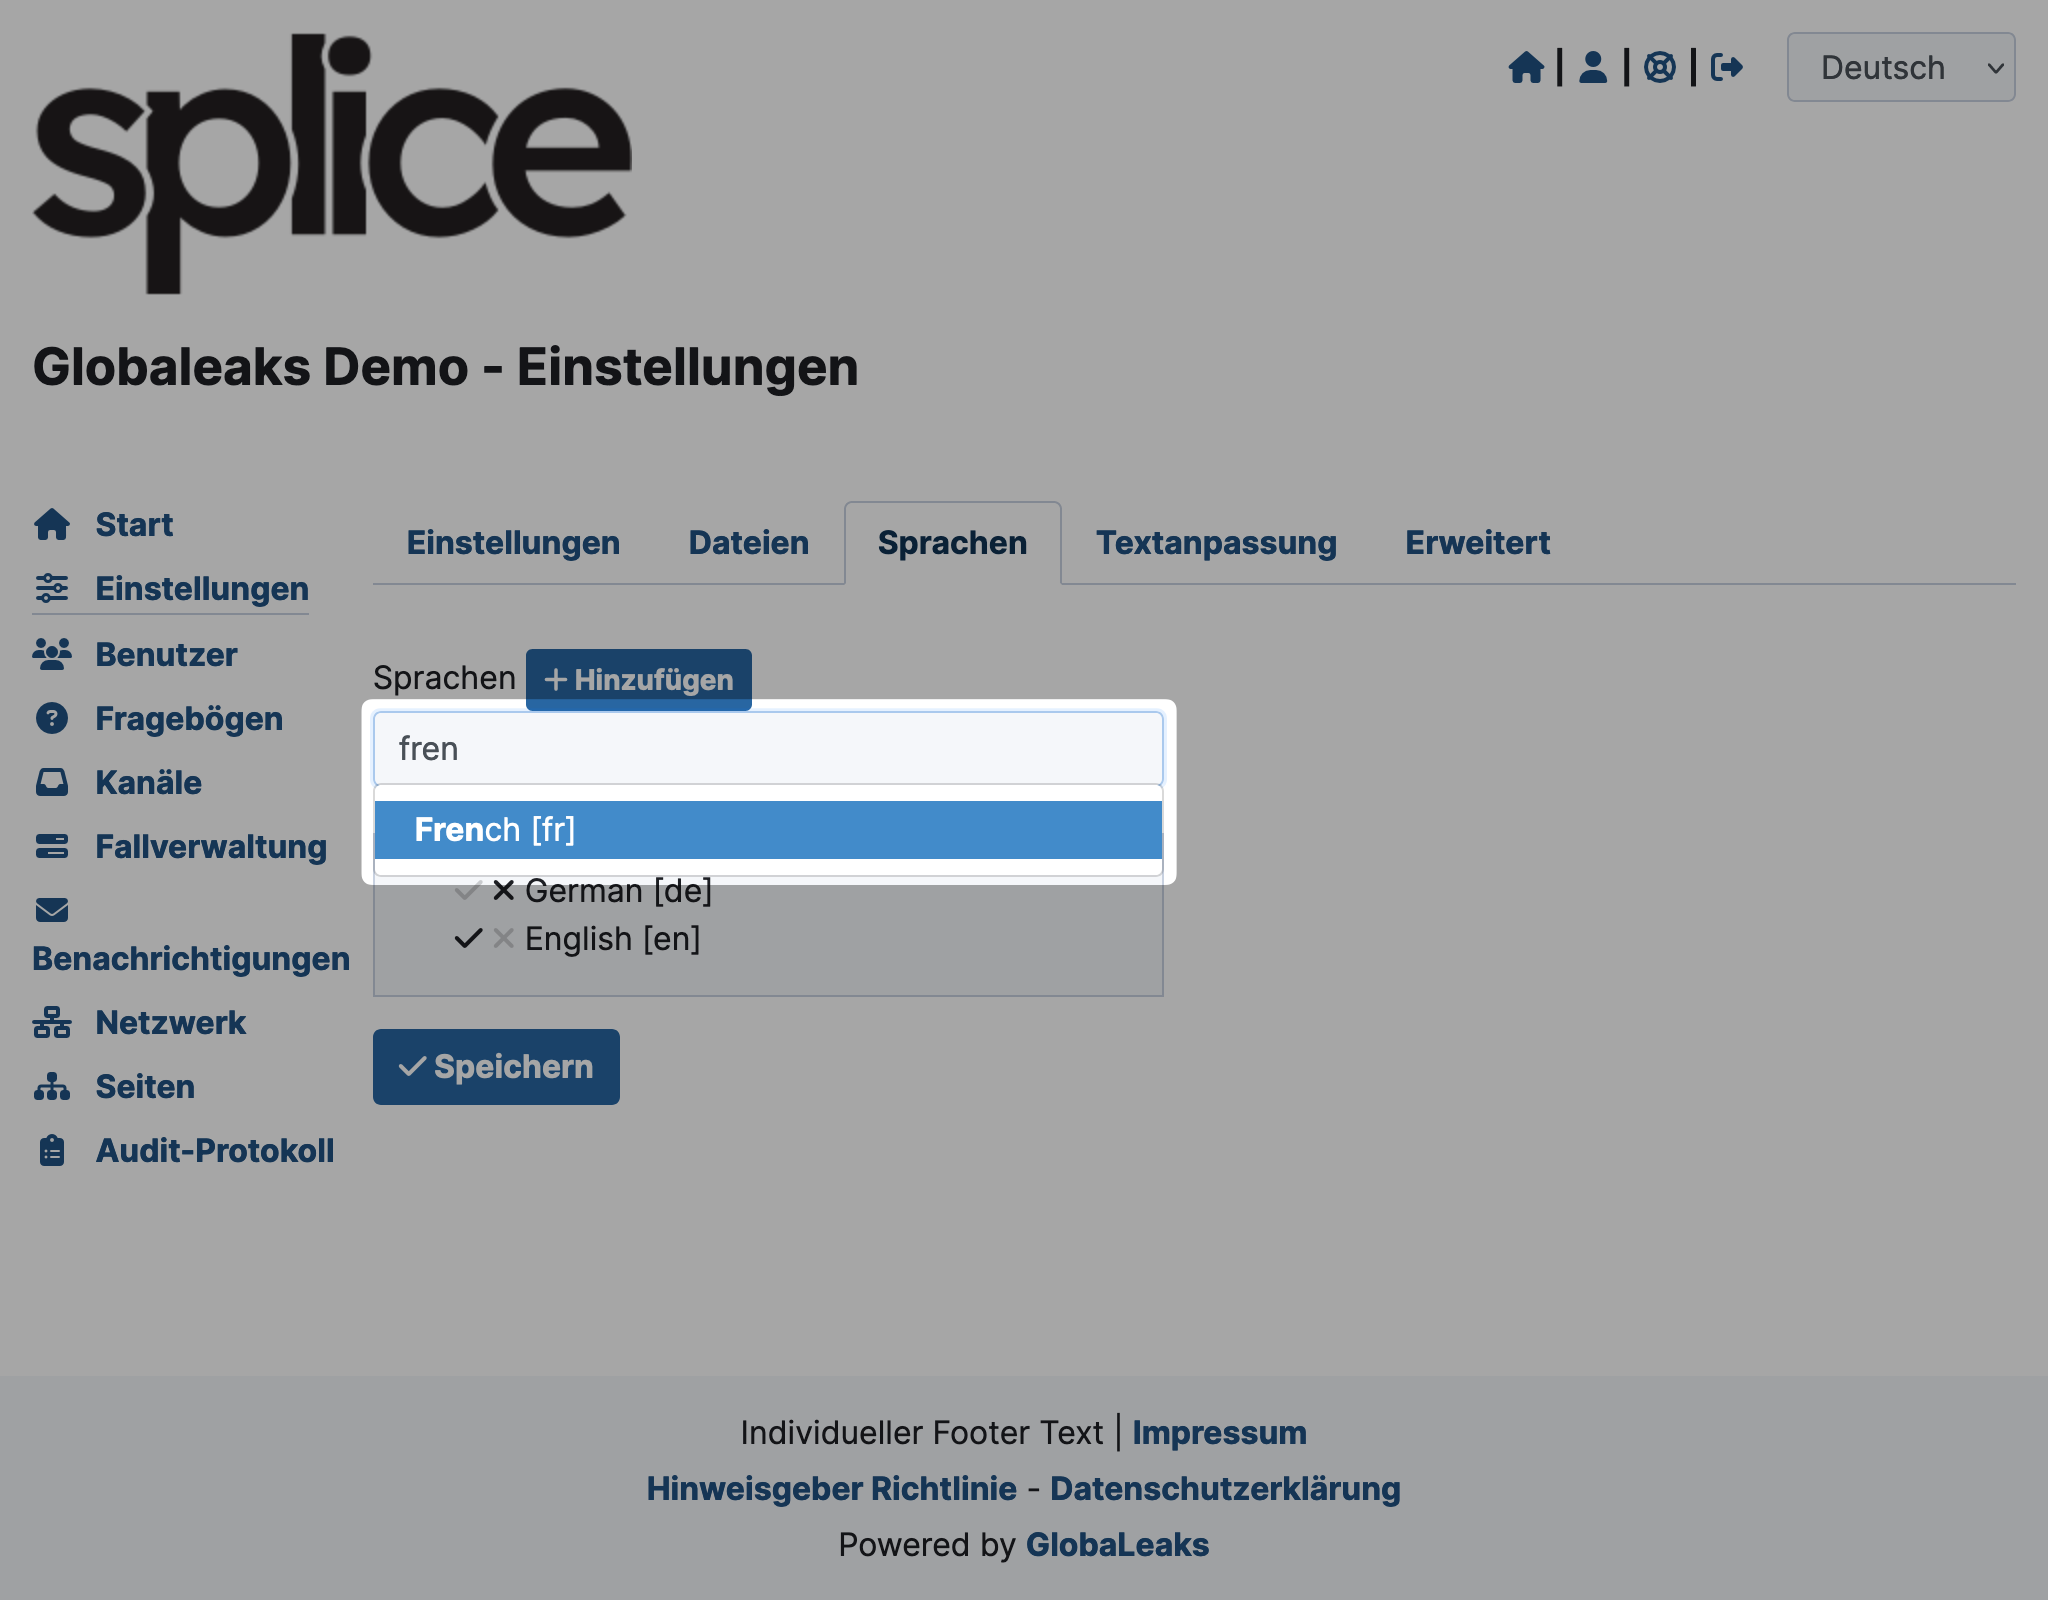Viewport: 2048px width, 1600px height.
Task: Click the logout icon in header
Action: (1727, 67)
